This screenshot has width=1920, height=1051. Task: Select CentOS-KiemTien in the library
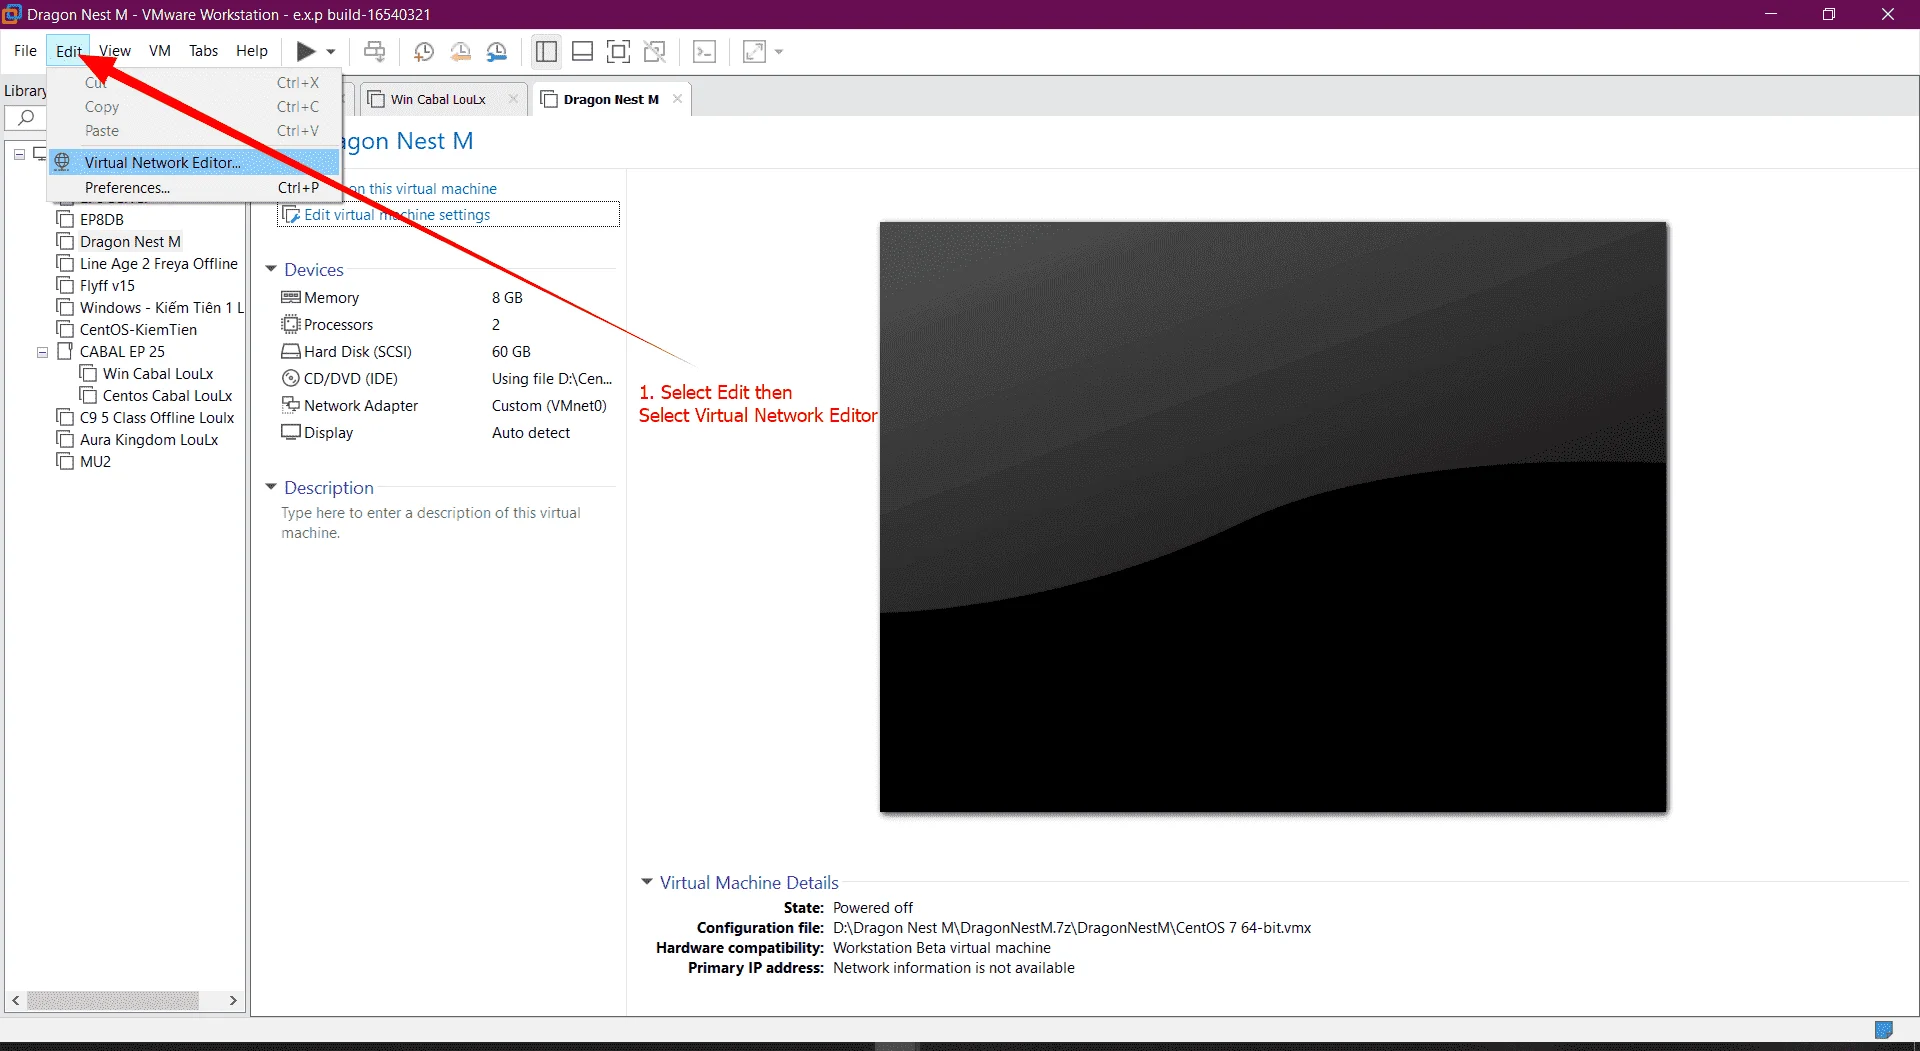coord(138,329)
